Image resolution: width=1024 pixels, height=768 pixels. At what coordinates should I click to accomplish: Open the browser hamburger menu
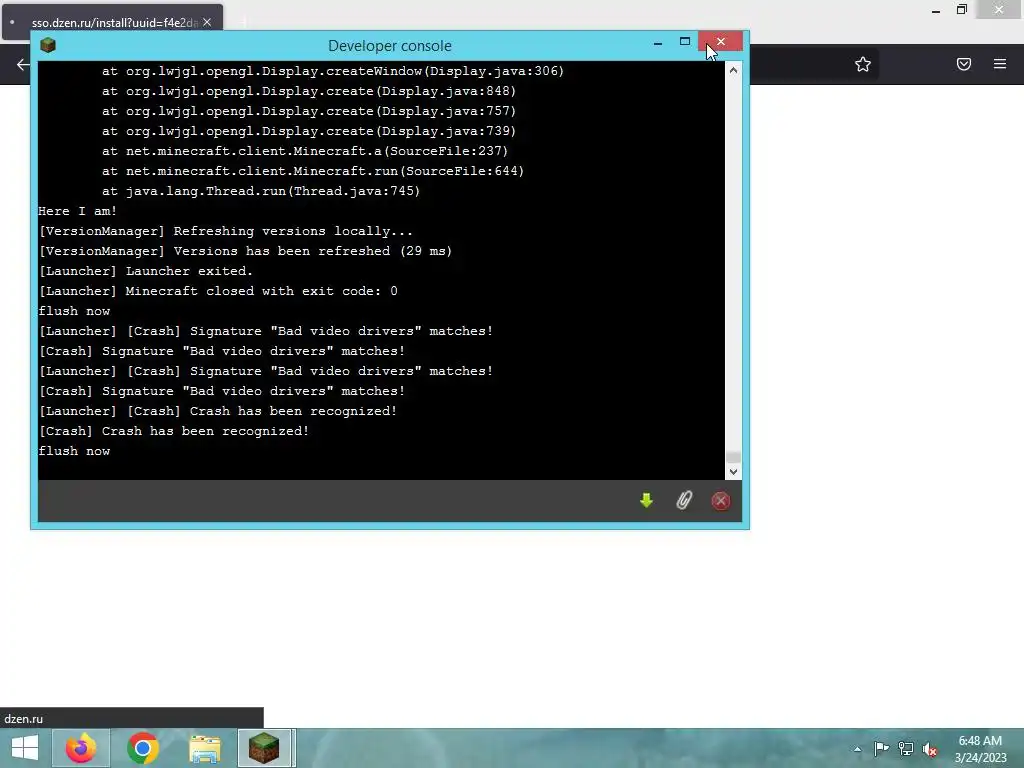click(1000, 64)
